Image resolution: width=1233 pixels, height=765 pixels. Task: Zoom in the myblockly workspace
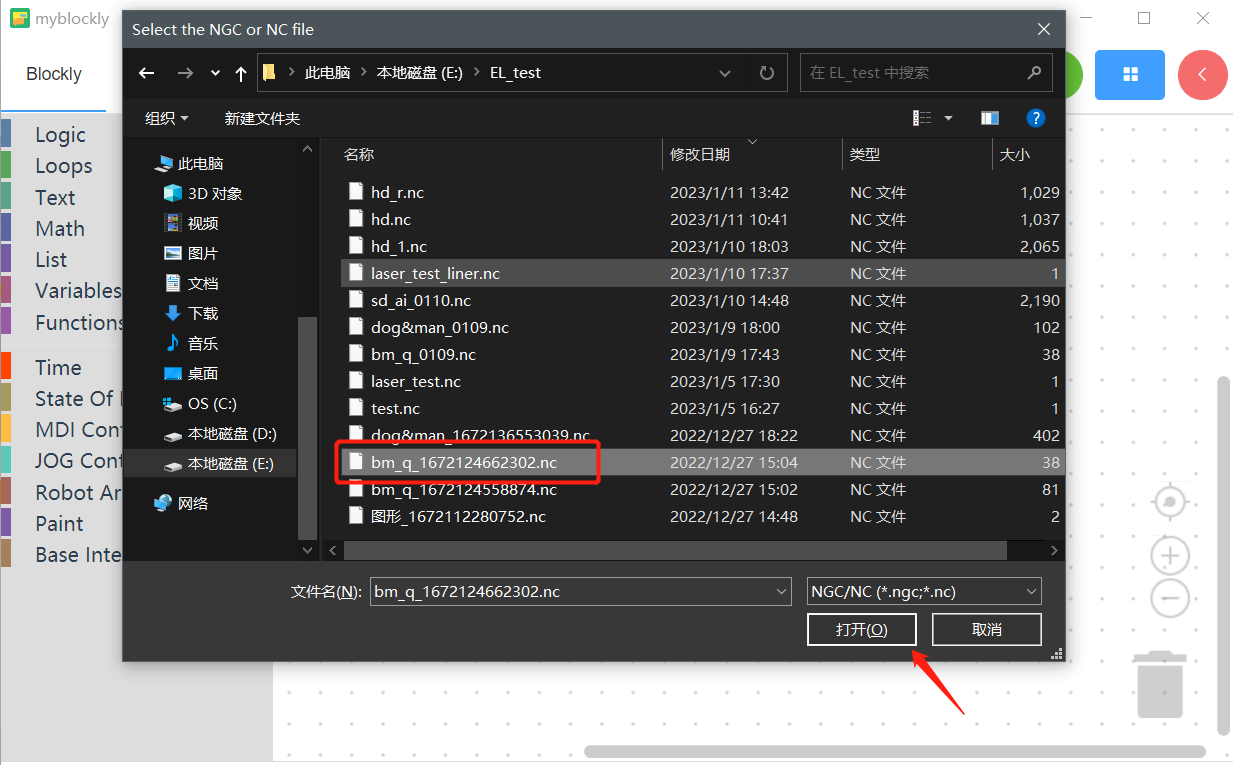[x=1170, y=555]
